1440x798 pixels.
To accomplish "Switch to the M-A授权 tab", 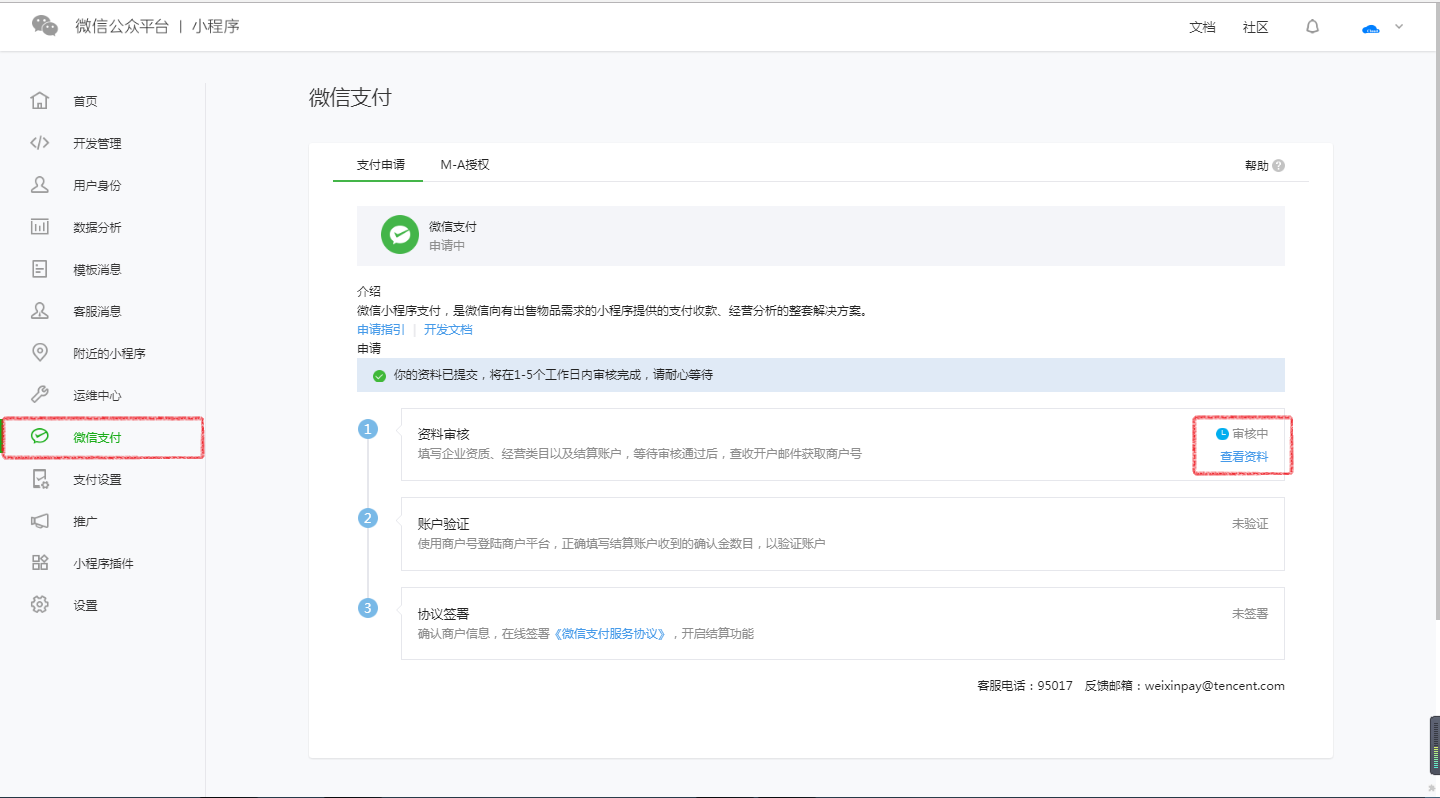I will click(465, 164).
